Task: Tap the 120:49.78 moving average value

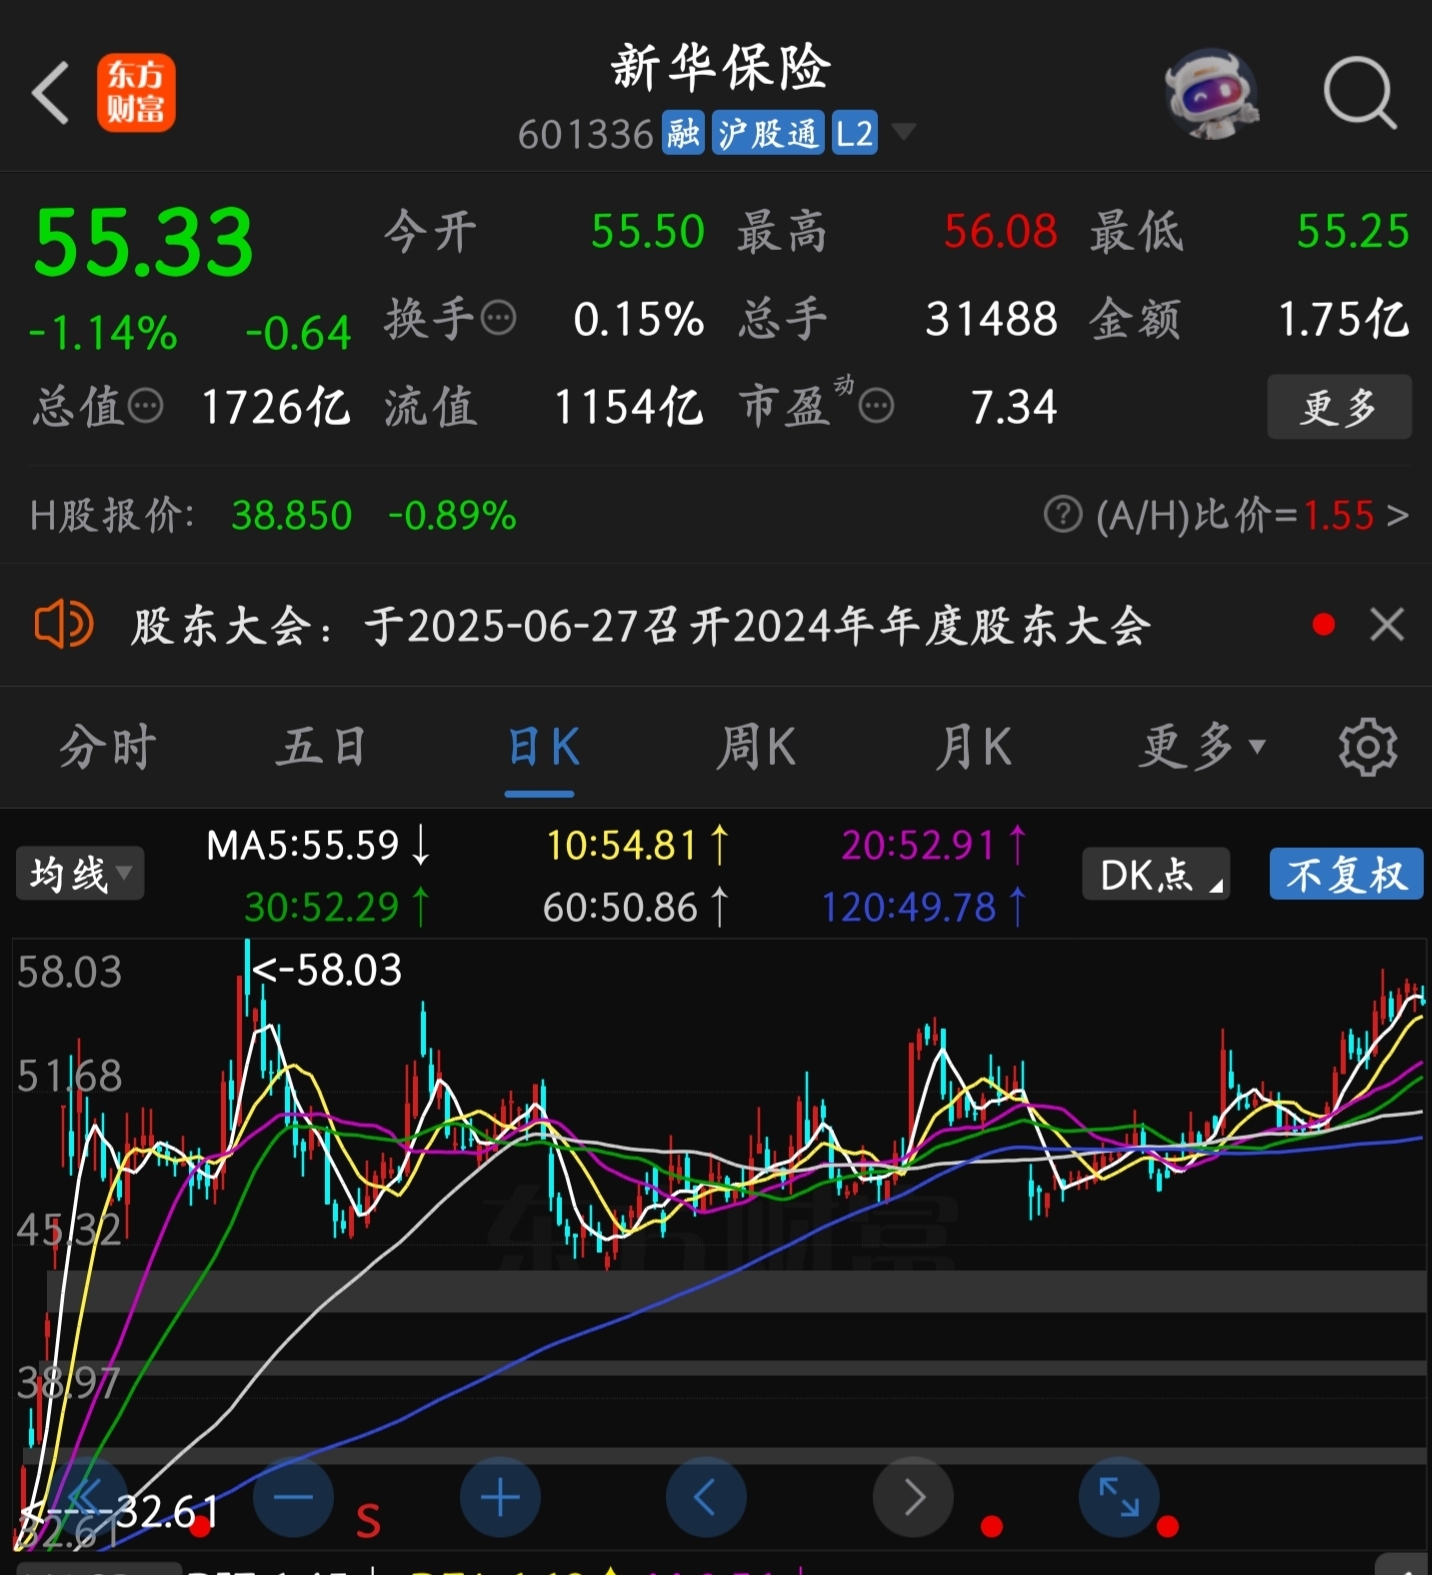Action: tap(924, 907)
